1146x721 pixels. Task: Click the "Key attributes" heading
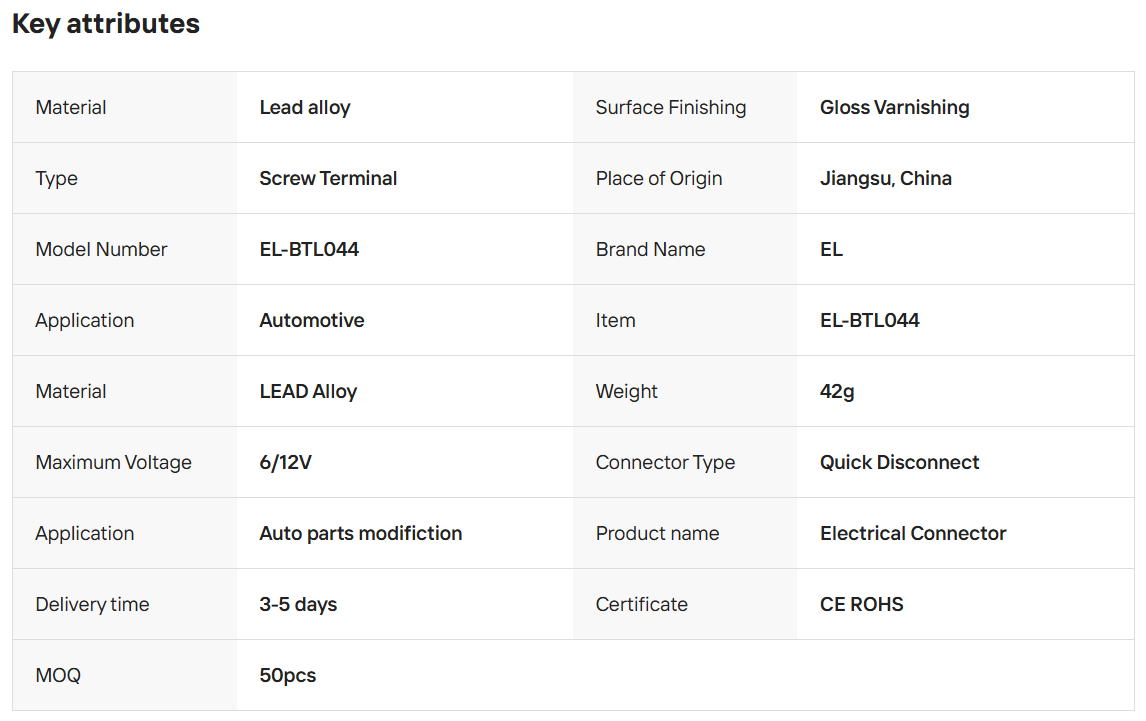[106, 24]
